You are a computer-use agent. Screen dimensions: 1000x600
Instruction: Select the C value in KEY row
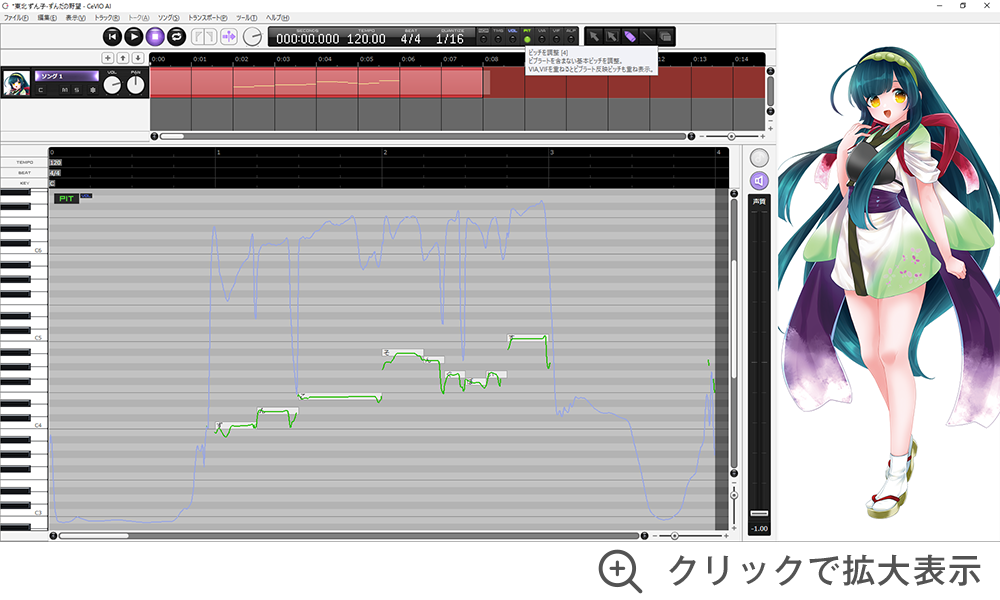(52, 183)
